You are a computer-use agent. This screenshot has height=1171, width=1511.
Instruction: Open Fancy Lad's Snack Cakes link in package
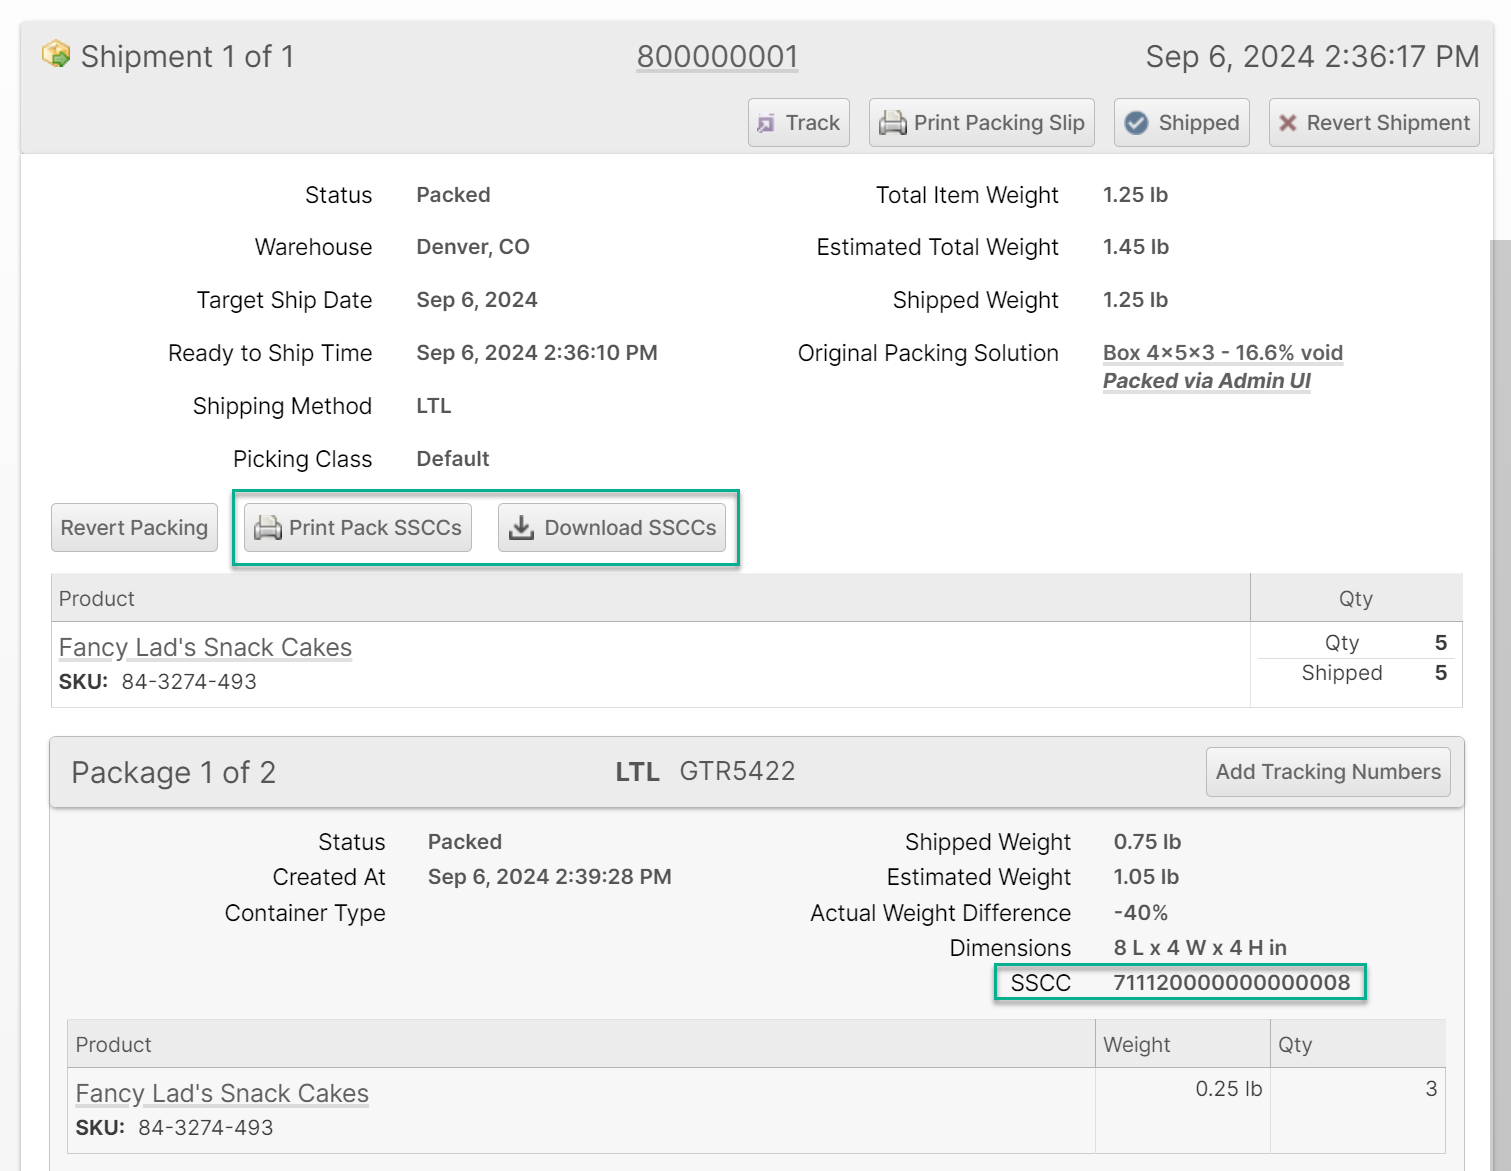222,1094
